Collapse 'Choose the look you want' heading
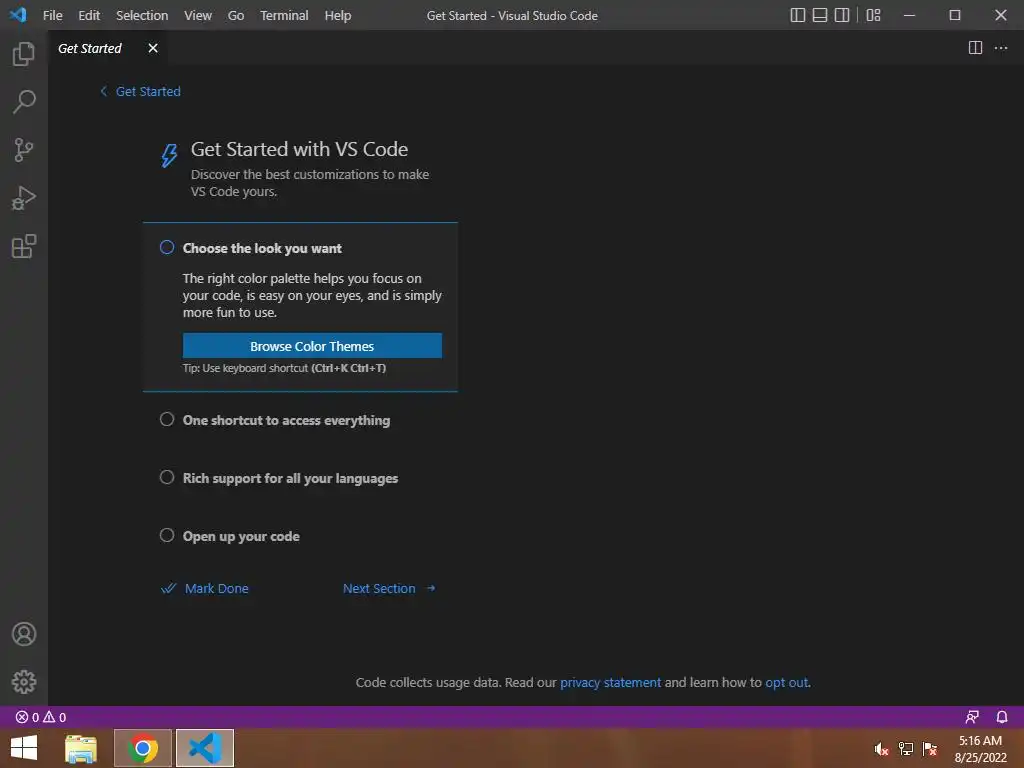 tap(262, 248)
